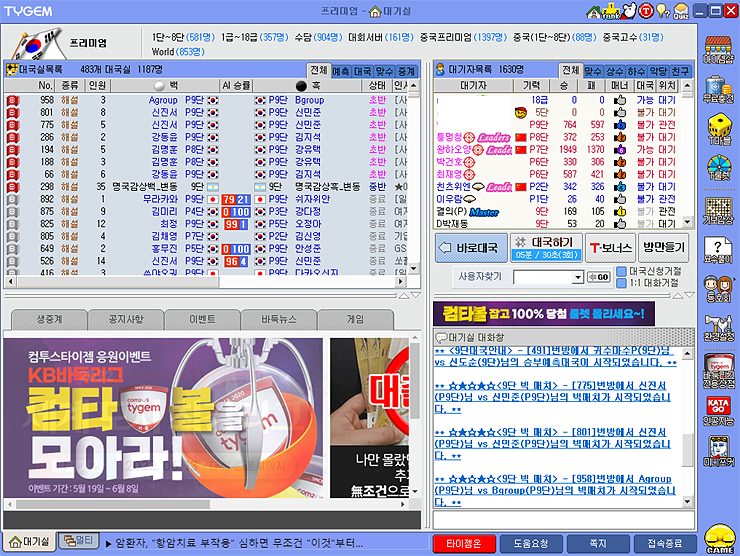Open the 무료충전 free charge icon
Viewport: 740px width, 556px height.
click(x=718, y=90)
